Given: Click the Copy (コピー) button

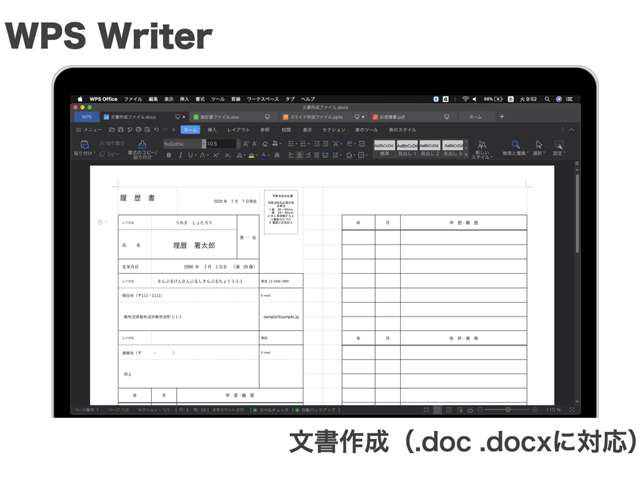Looking at the screenshot, I should click(x=109, y=154).
